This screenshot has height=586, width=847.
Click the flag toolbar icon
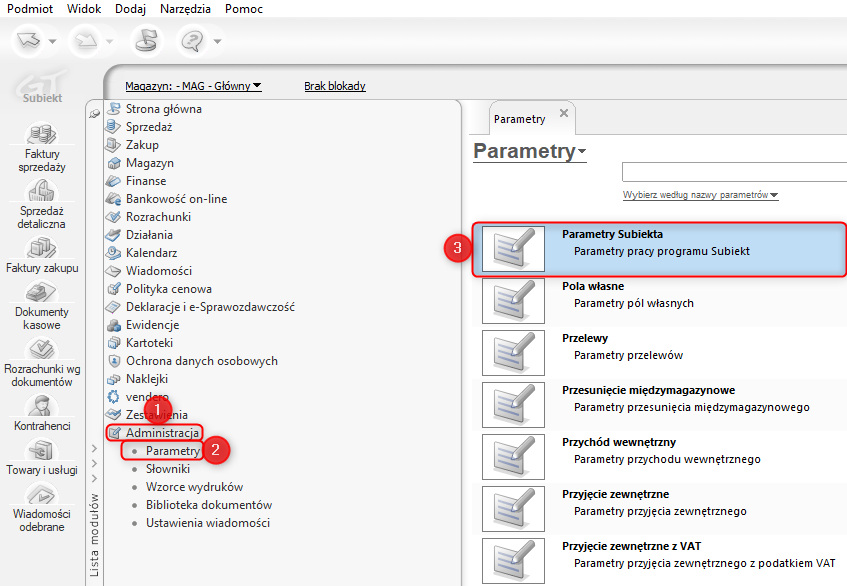(x=146, y=41)
